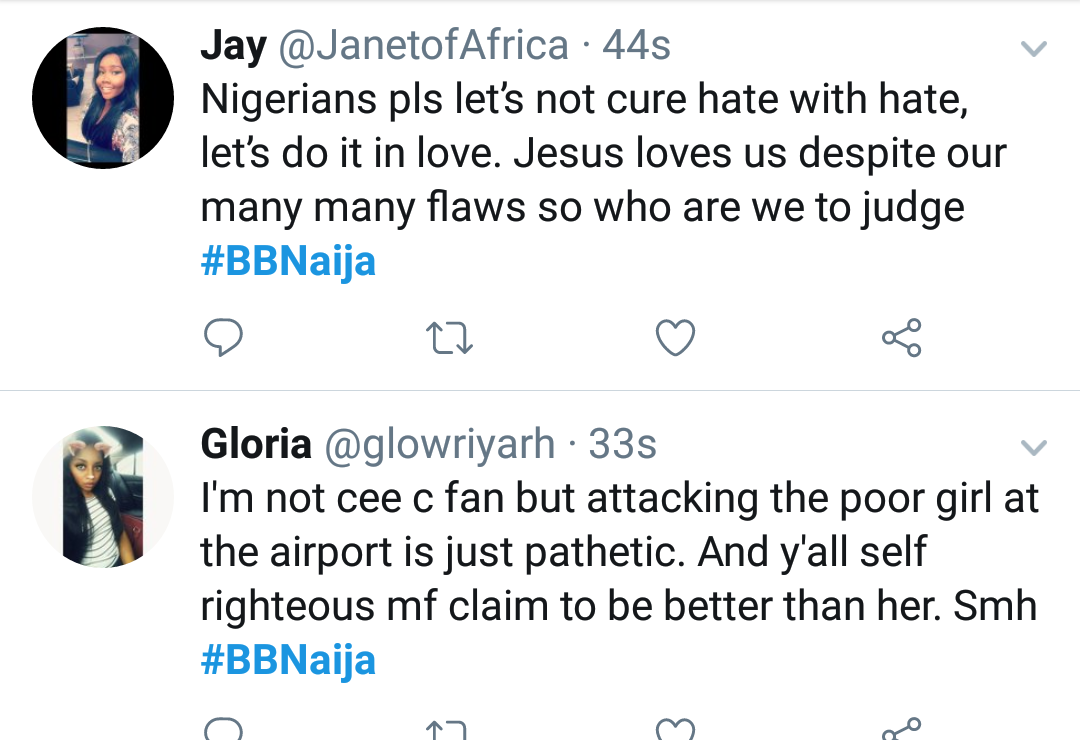Share Jay's tweet

901,340
